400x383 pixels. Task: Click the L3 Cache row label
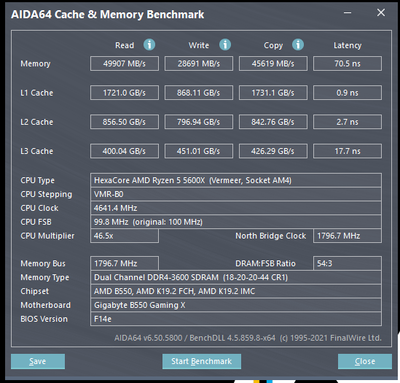[37, 151]
